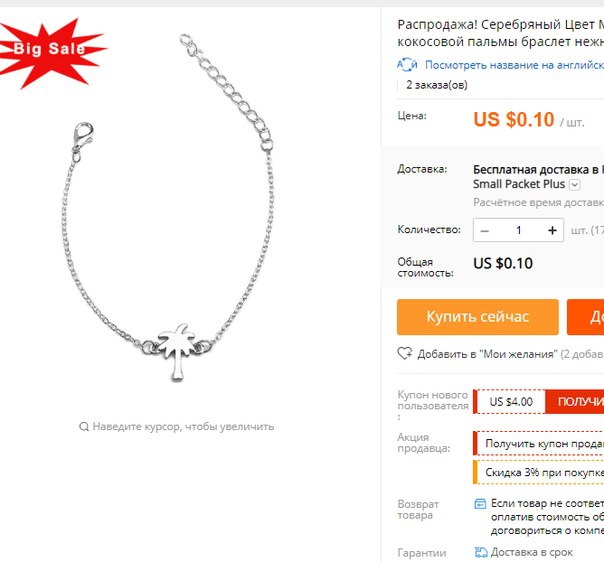
Task: Click the translate icon beside the title link
Action: click(407, 64)
